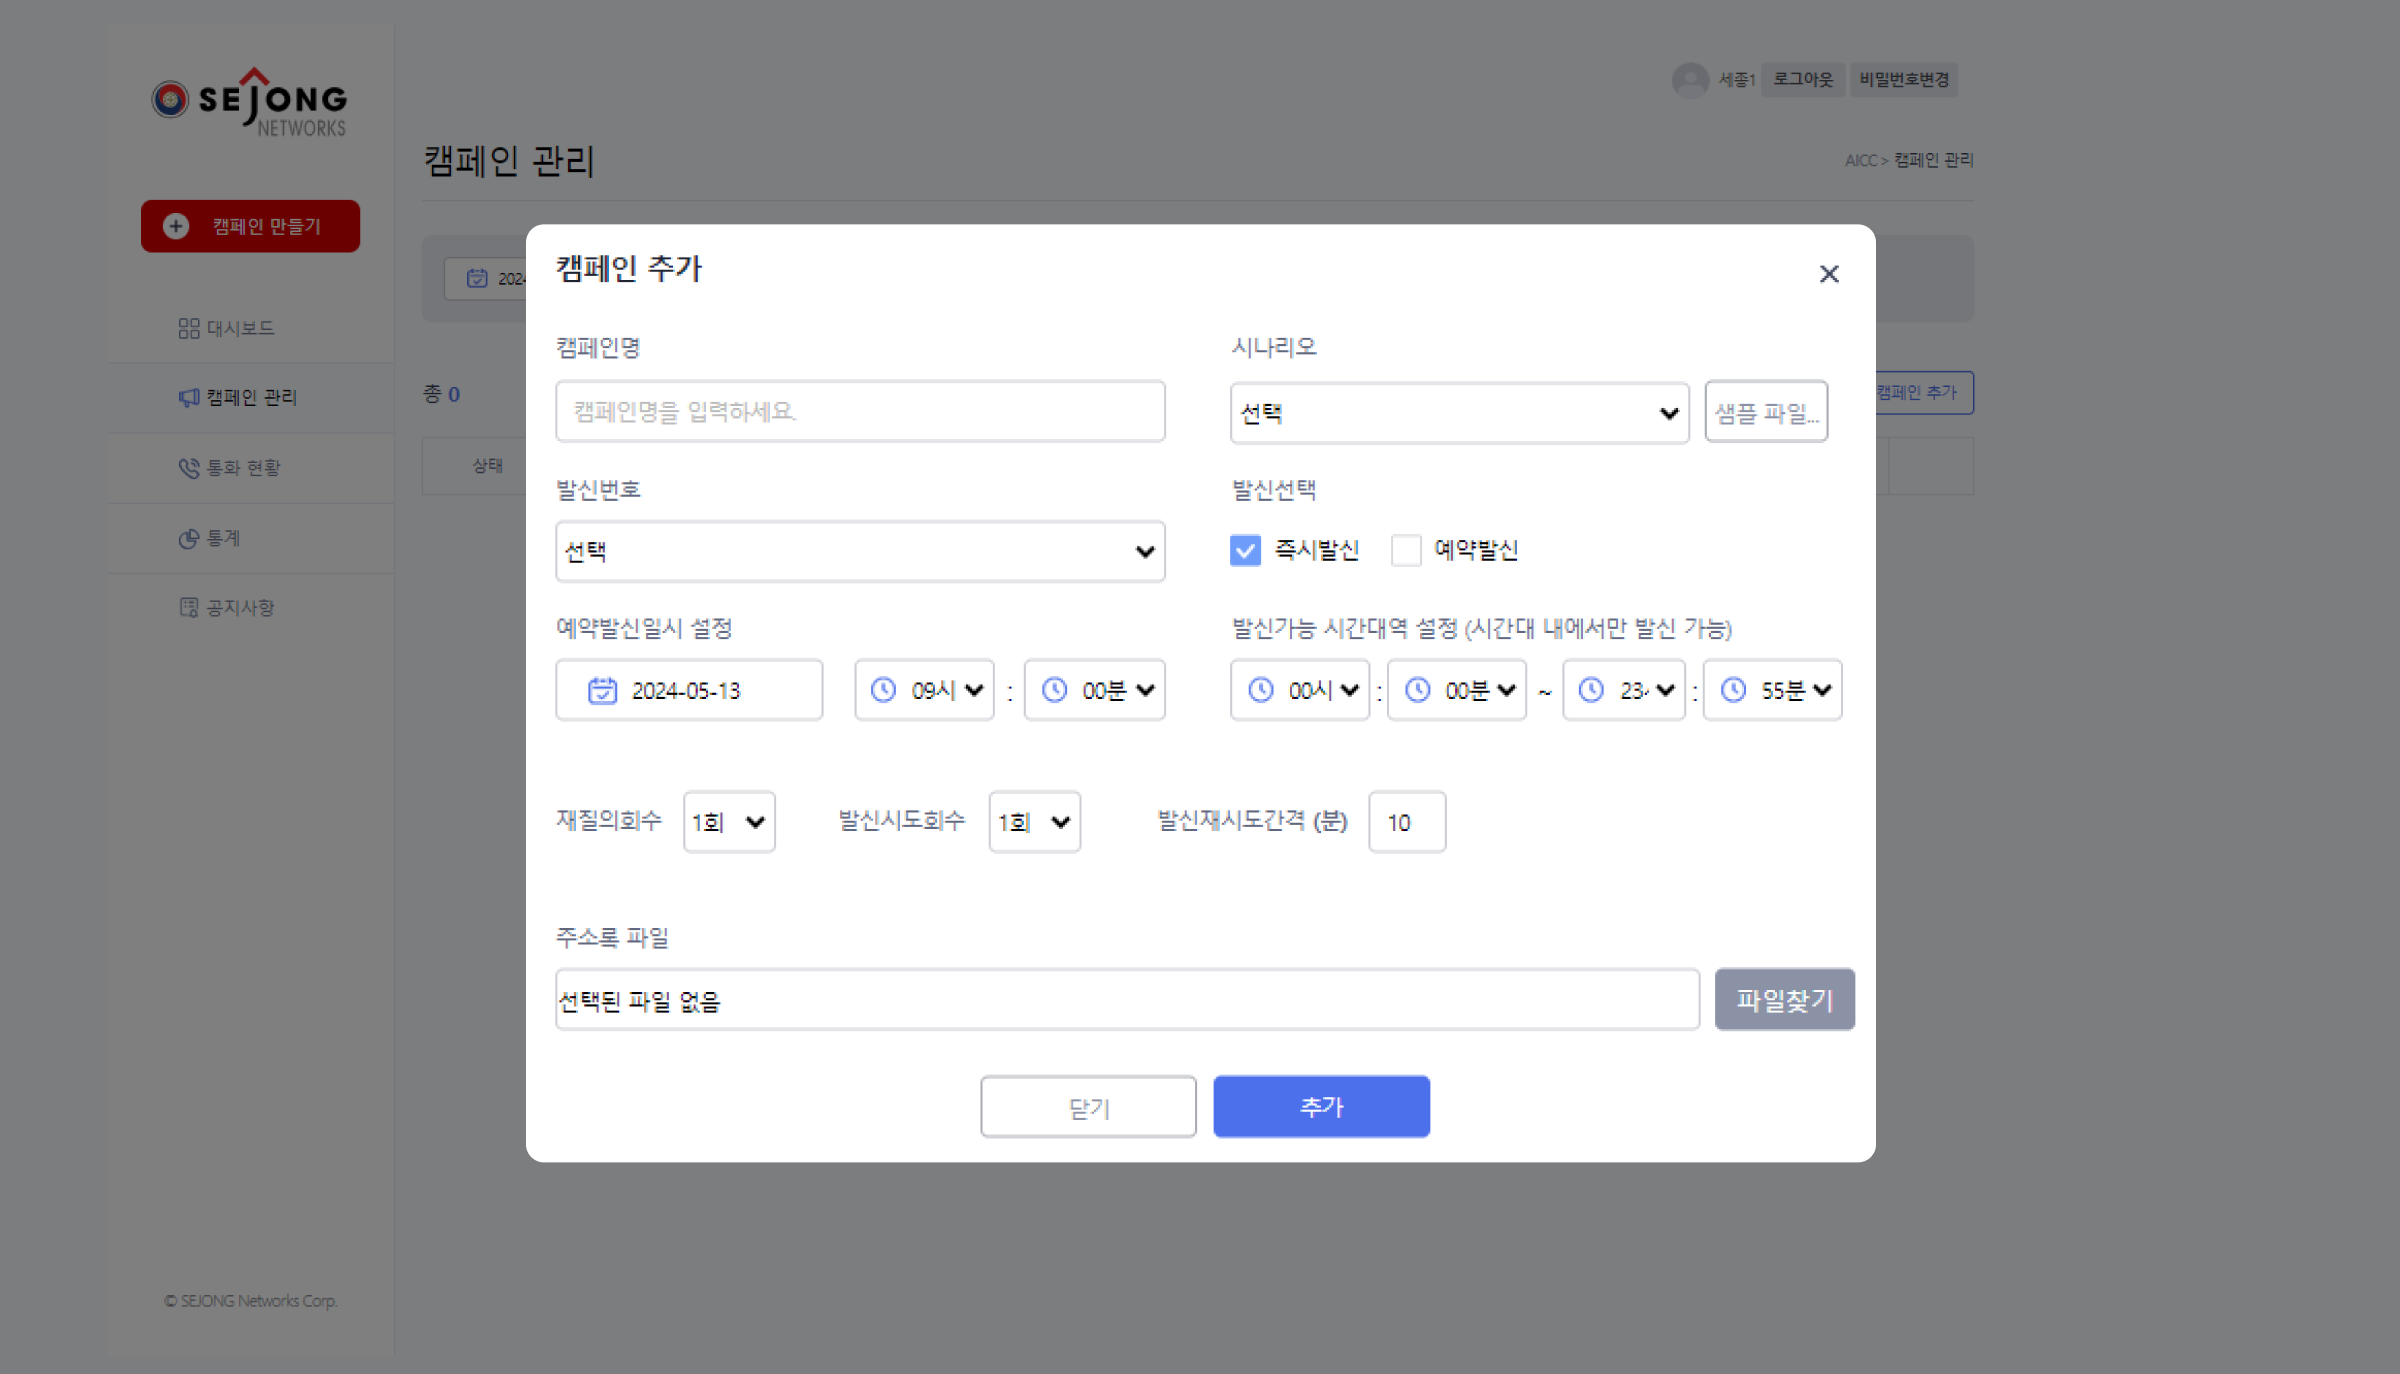The height and width of the screenshot is (1374, 2400).
Task: Click the clock icon beside 55분 minute
Action: [x=1733, y=690]
